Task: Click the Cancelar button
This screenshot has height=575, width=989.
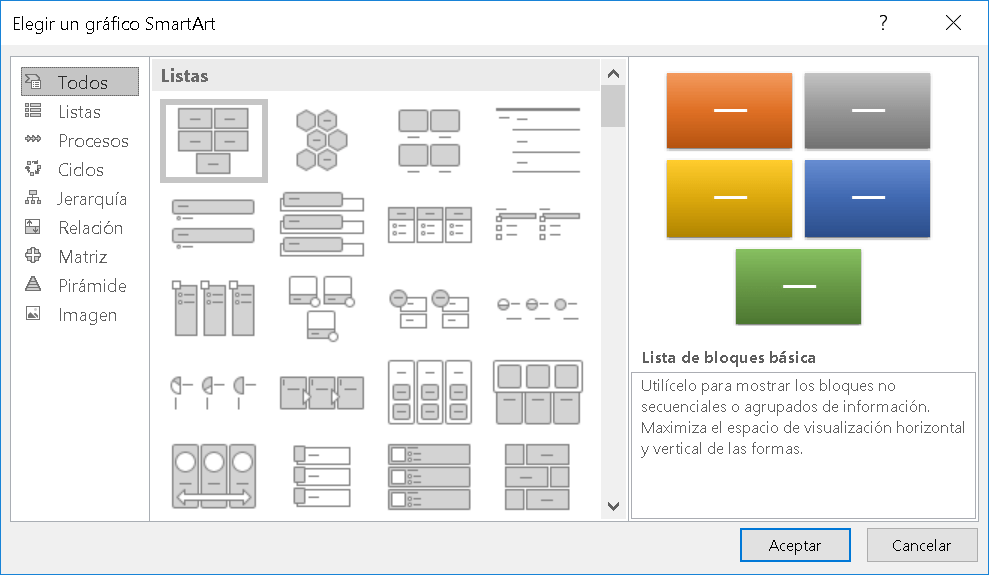Action: [922, 545]
